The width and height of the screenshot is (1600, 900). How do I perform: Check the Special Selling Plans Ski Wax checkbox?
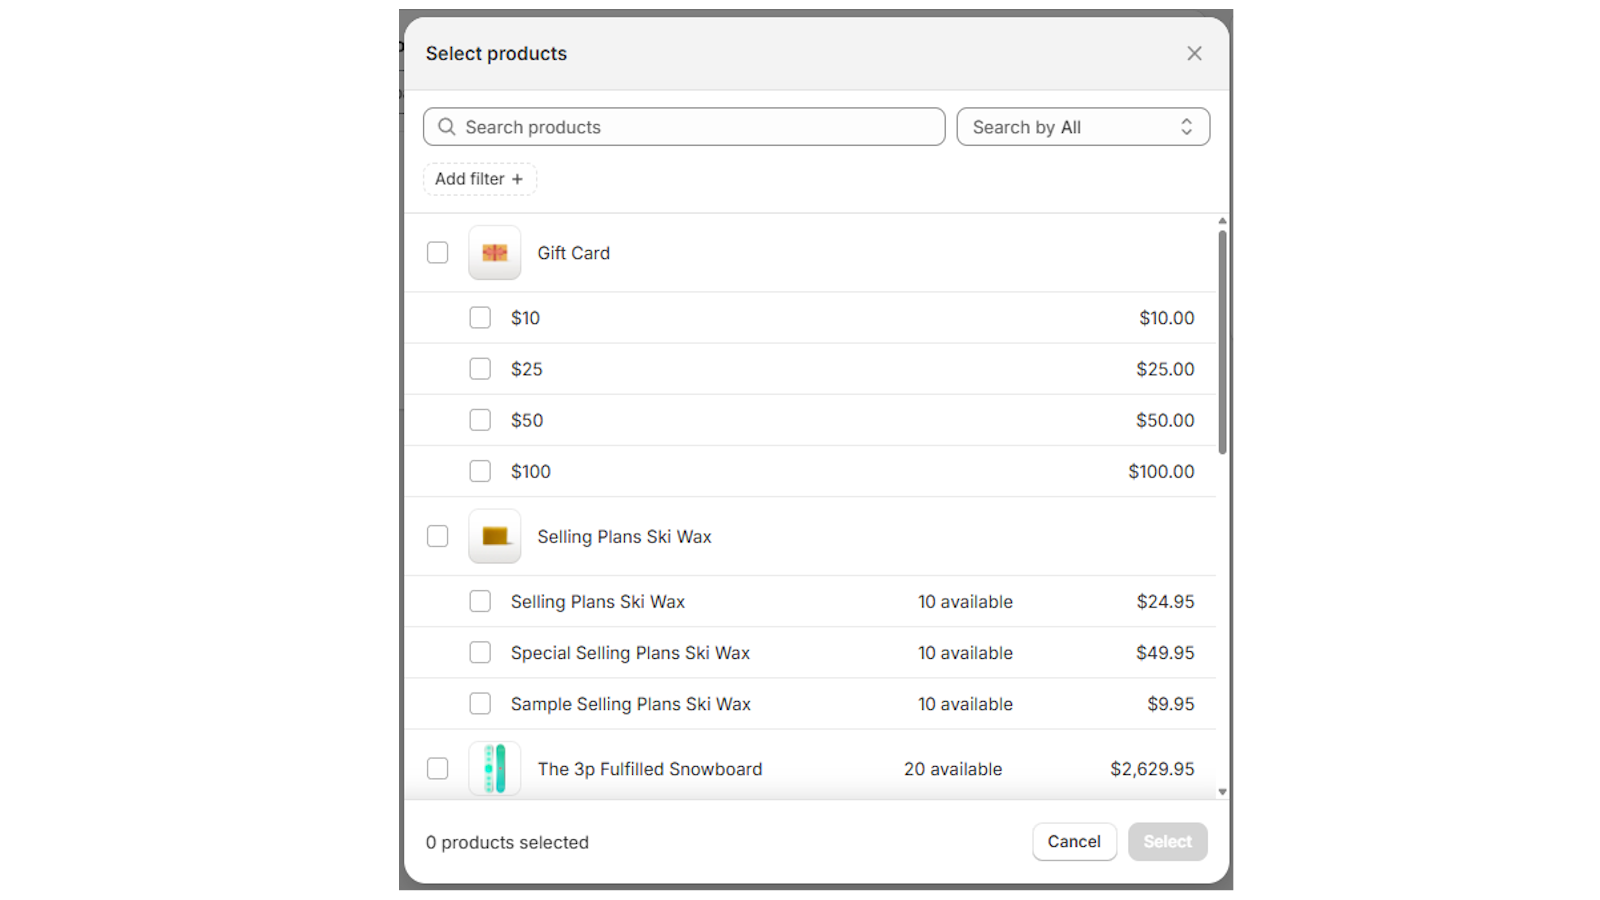click(x=479, y=652)
